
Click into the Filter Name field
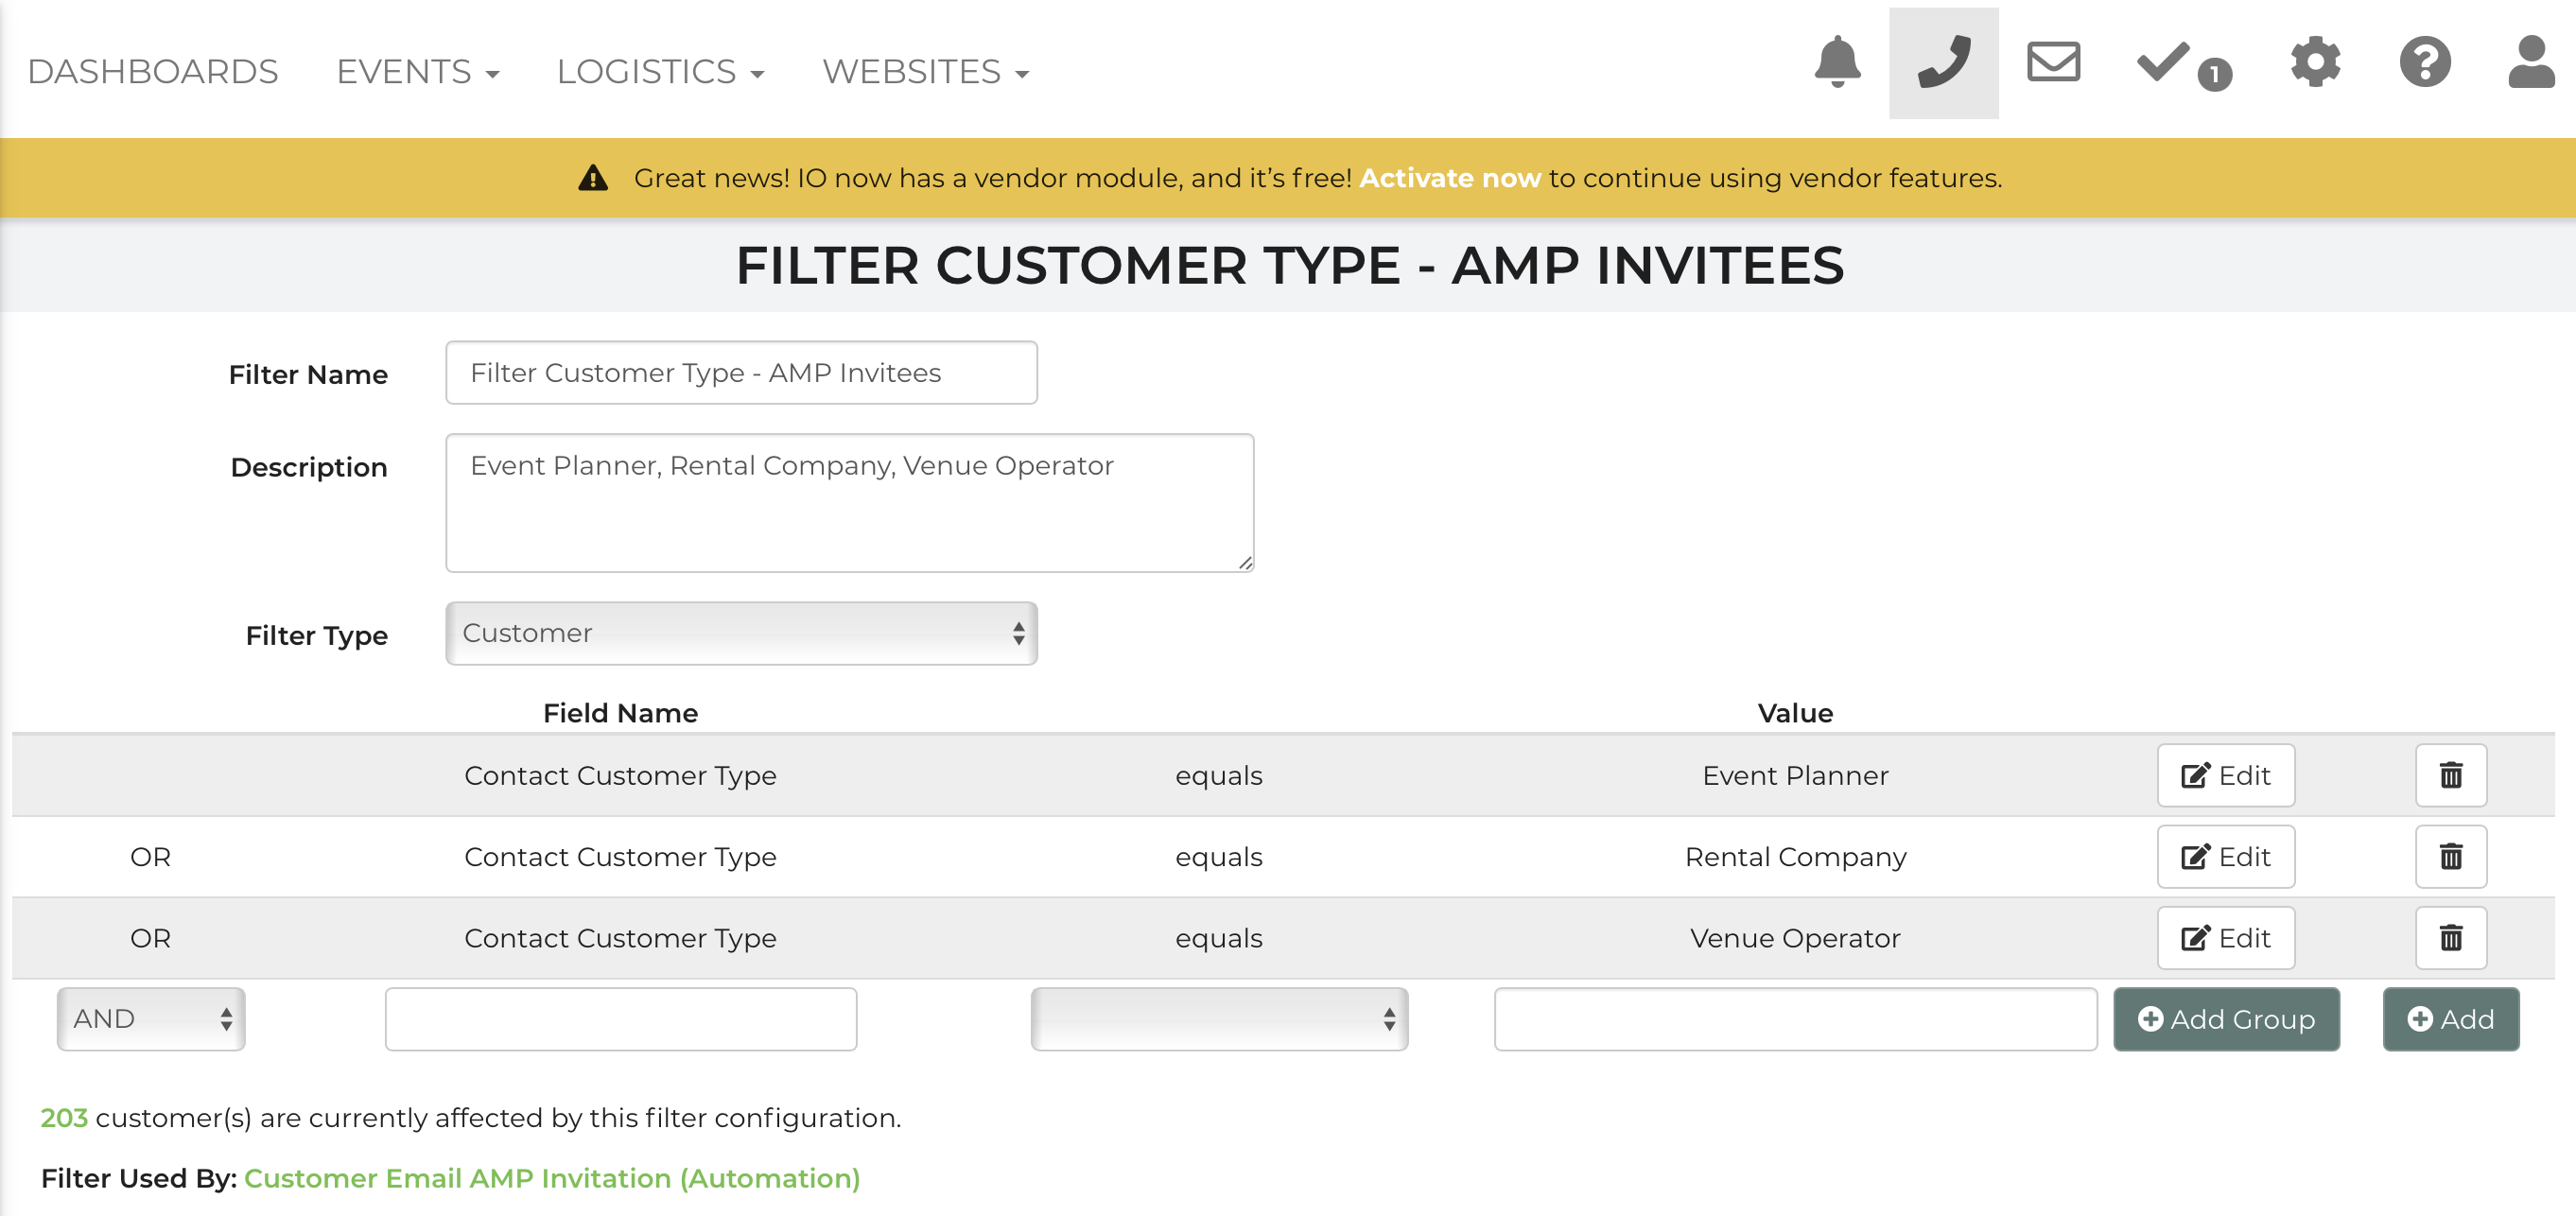coord(741,373)
